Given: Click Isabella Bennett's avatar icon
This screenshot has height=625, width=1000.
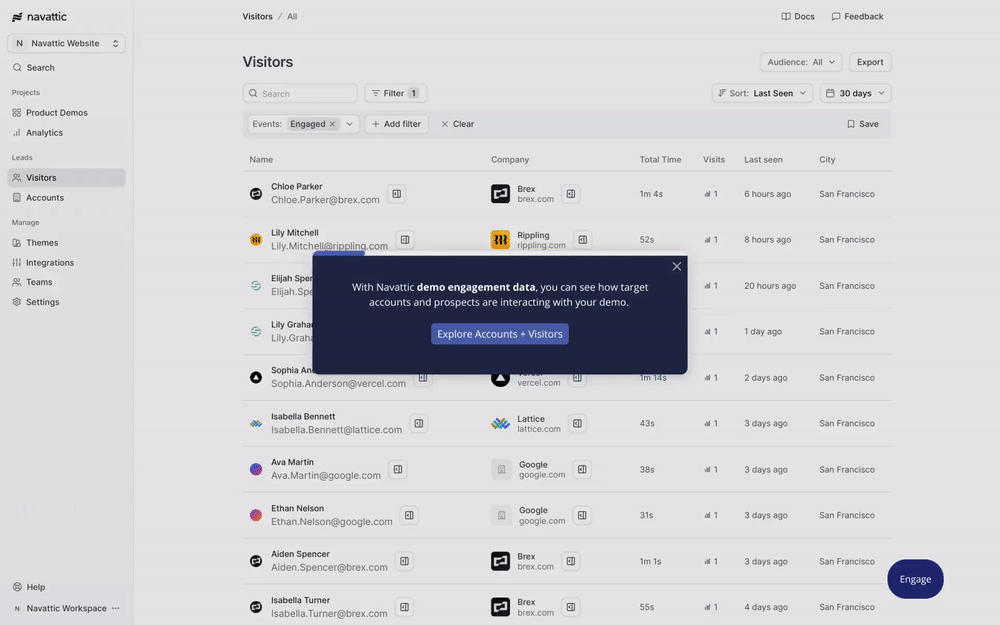Looking at the screenshot, I should (256, 423).
